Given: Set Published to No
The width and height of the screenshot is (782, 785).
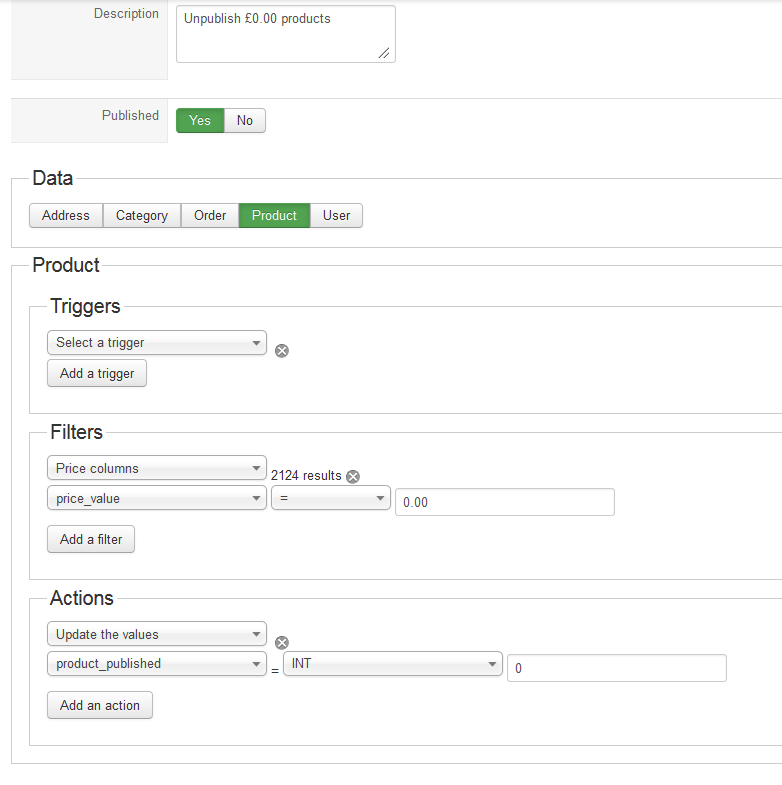Looking at the screenshot, I should 245,121.
